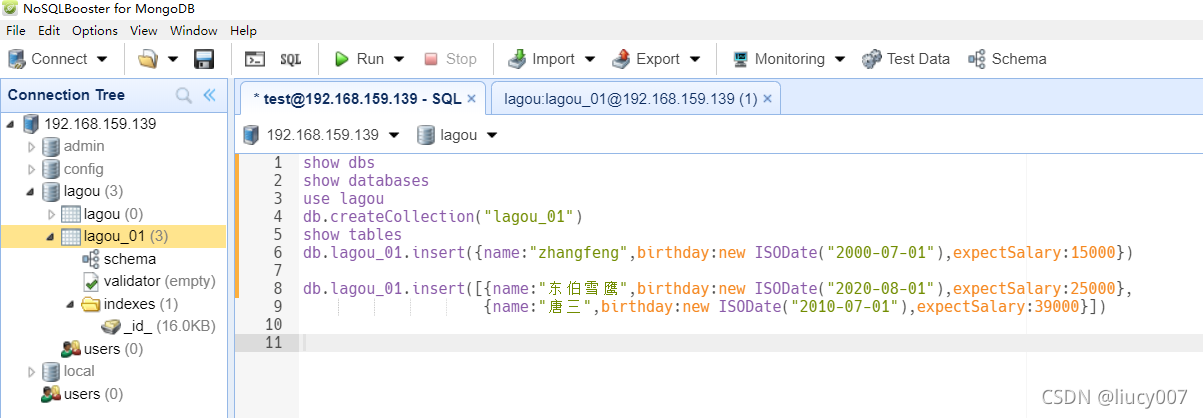Expand the lagou (0) collection node

(x=51, y=214)
